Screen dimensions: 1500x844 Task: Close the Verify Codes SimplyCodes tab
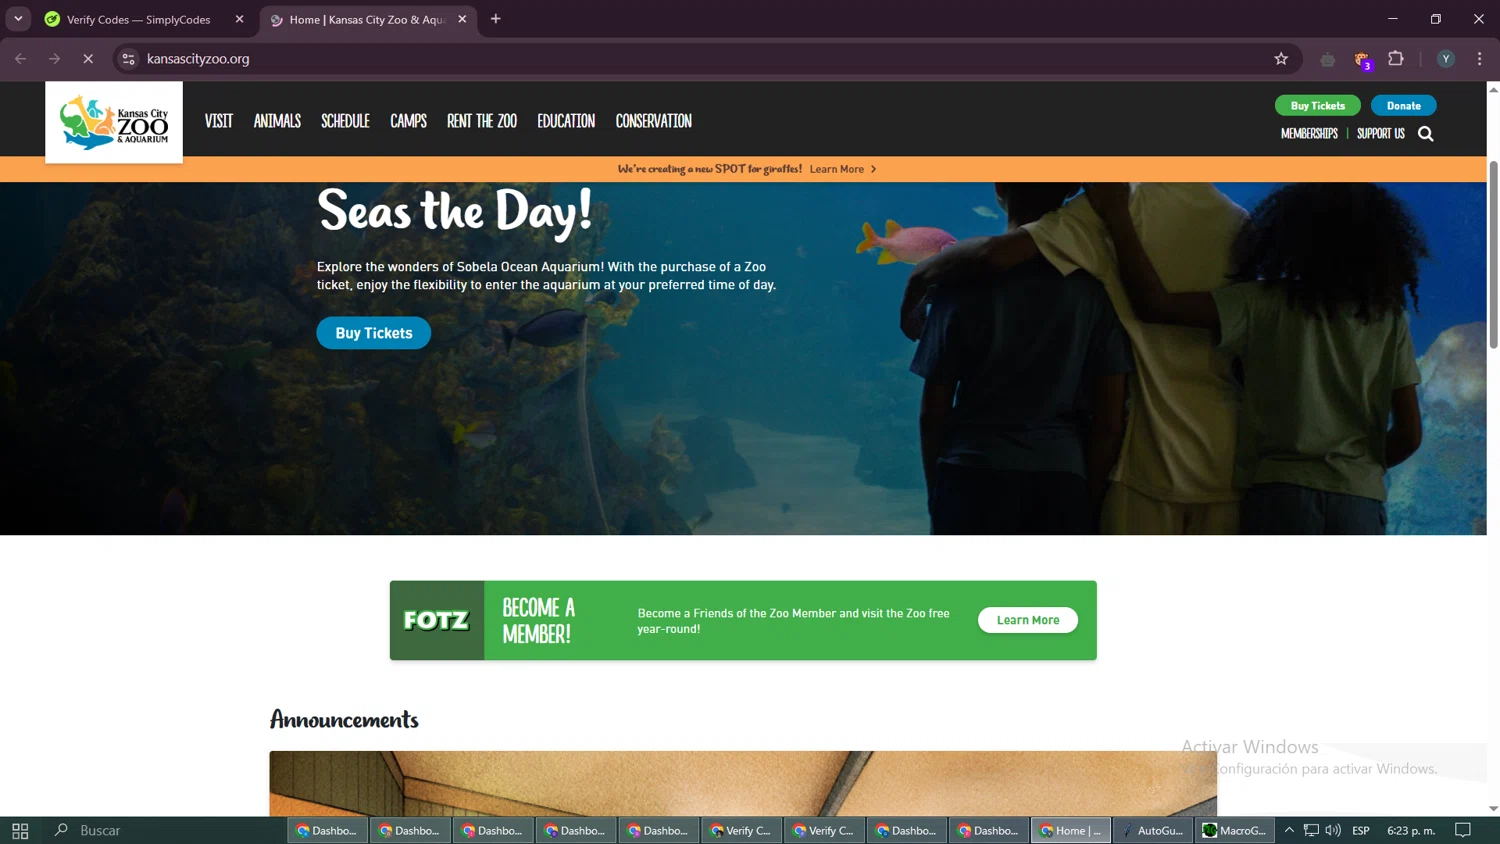coord(239,19)
